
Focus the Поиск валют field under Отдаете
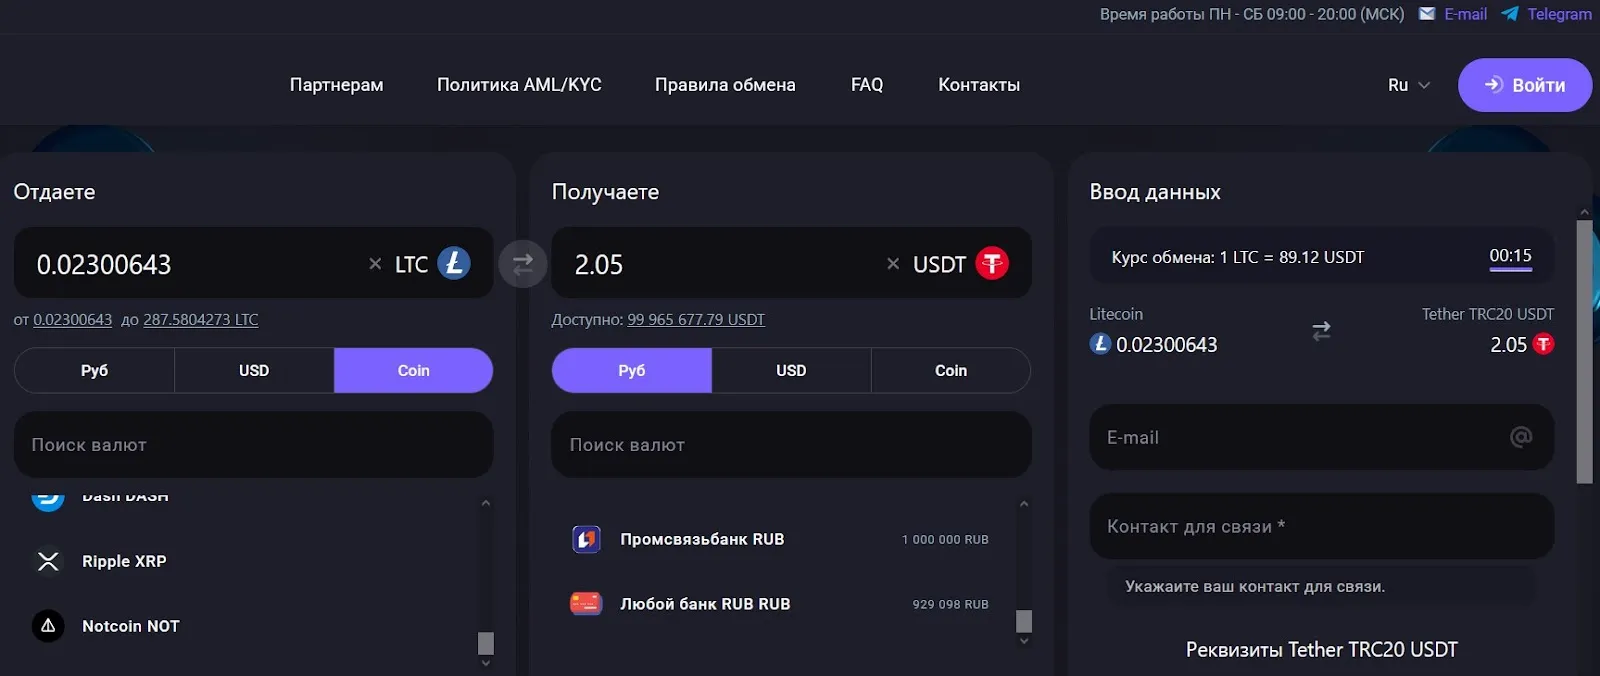click(x=253, y=445)
